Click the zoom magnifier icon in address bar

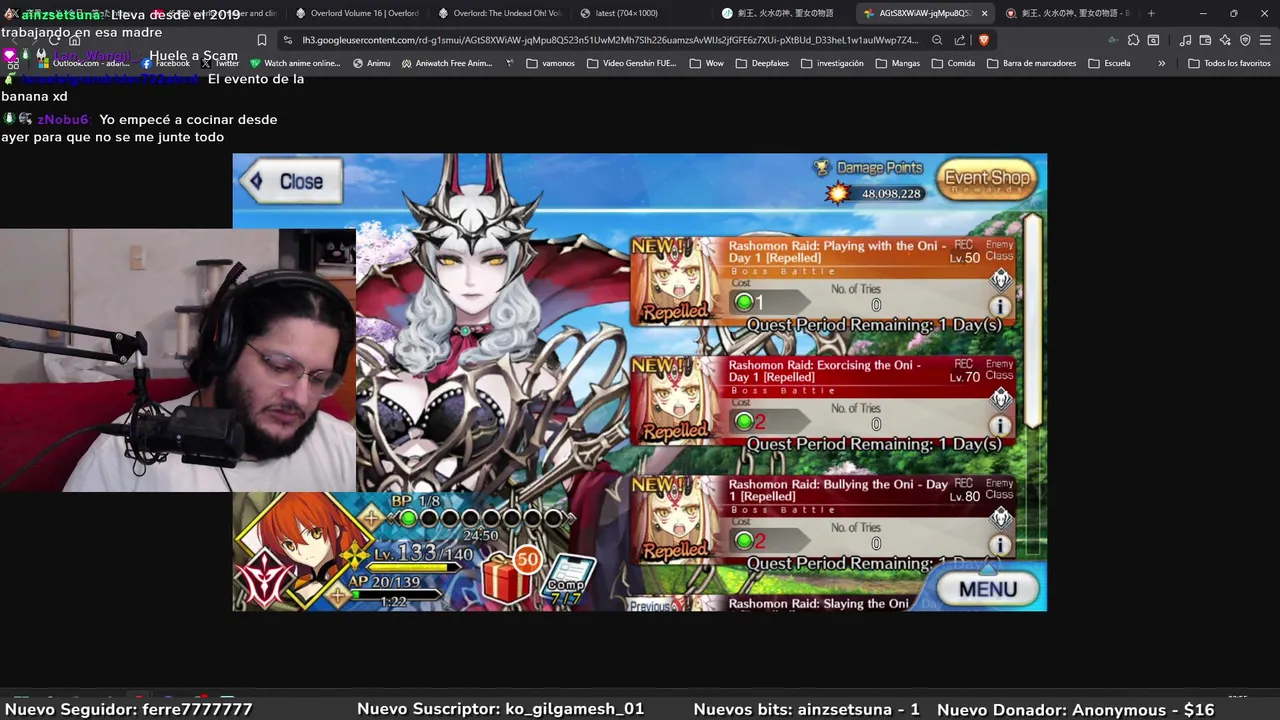point(937,40)
